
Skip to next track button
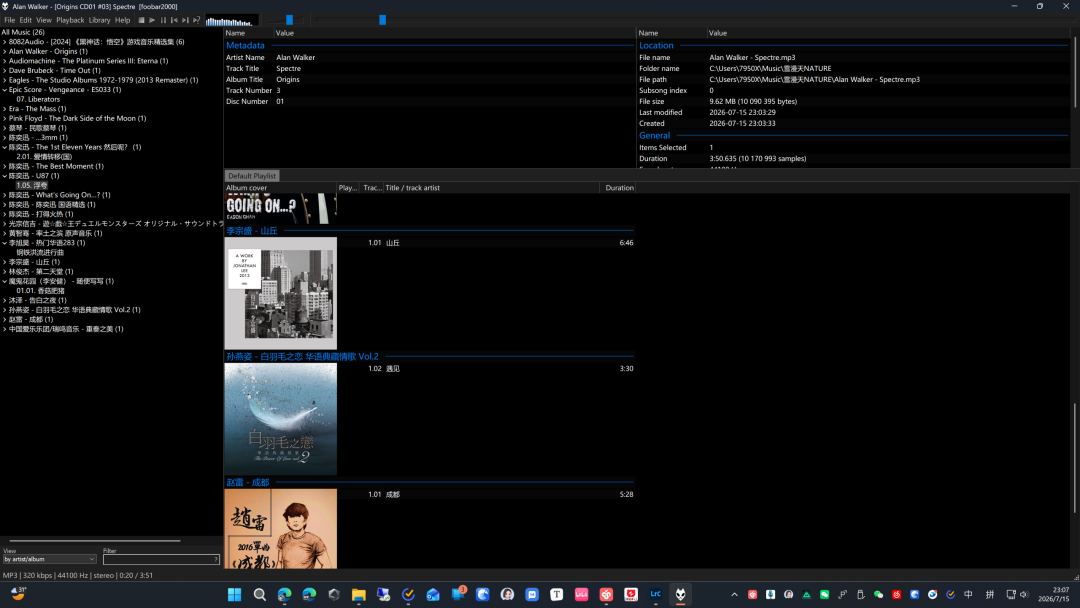point(185,20)
